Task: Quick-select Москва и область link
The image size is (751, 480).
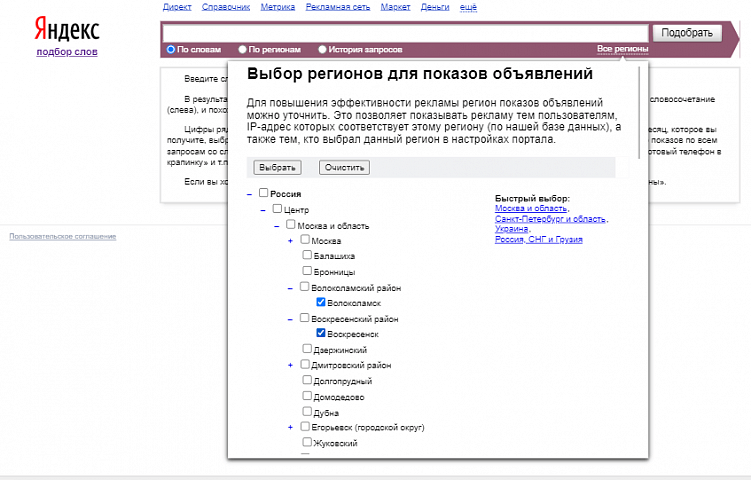Action: (531, 208)
